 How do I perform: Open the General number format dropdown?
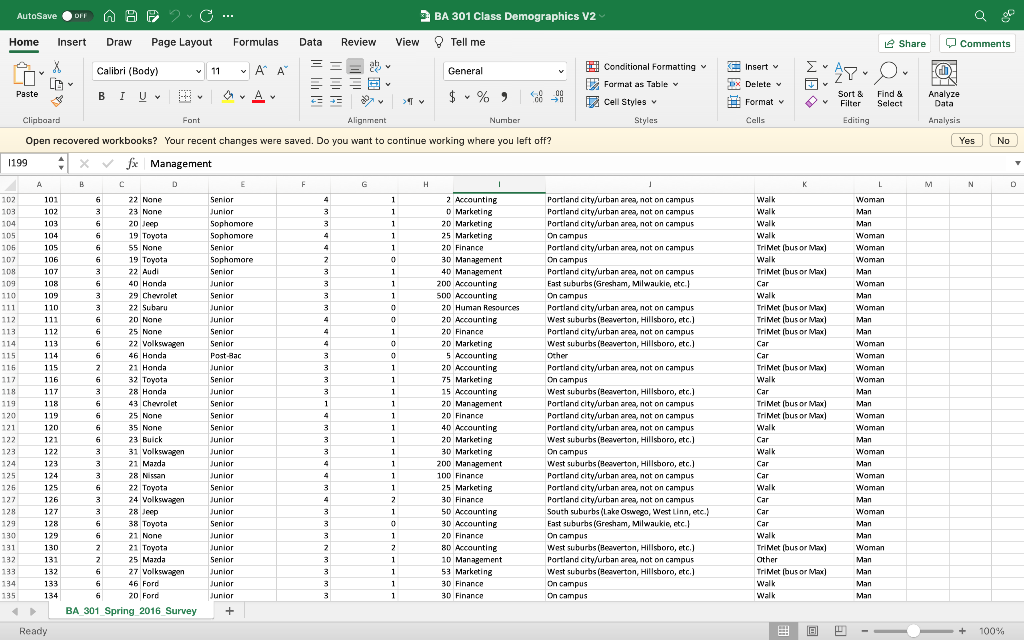point(504,71)
